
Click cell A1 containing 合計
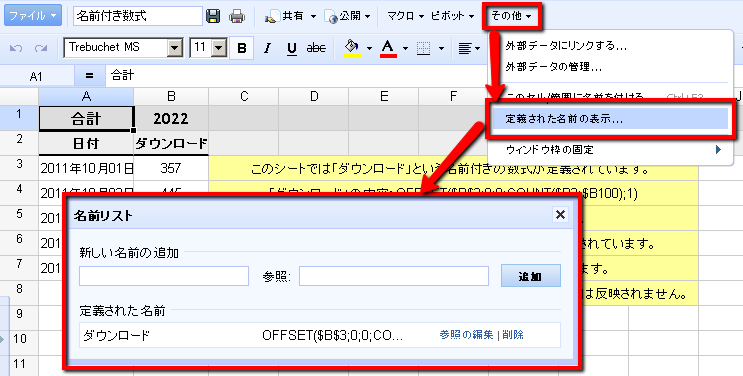pos(86,119)
